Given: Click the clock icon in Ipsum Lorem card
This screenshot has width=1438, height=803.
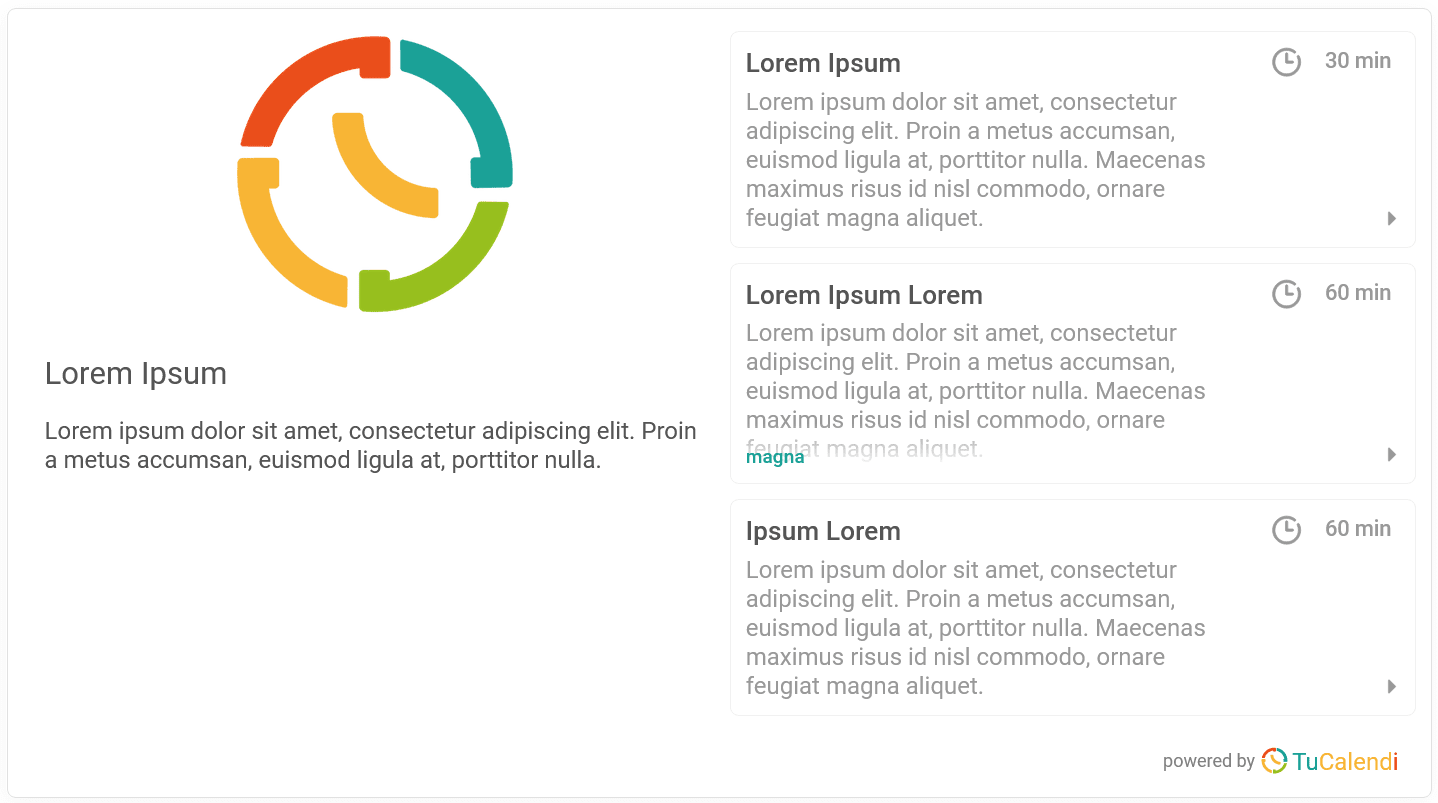Looking at the screenshot, I should point(1286,530).
